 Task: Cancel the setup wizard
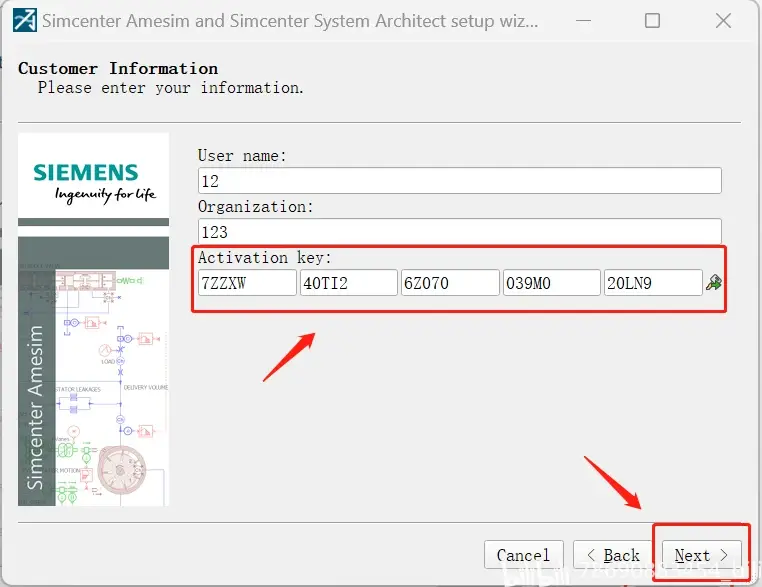pos(524,554)
